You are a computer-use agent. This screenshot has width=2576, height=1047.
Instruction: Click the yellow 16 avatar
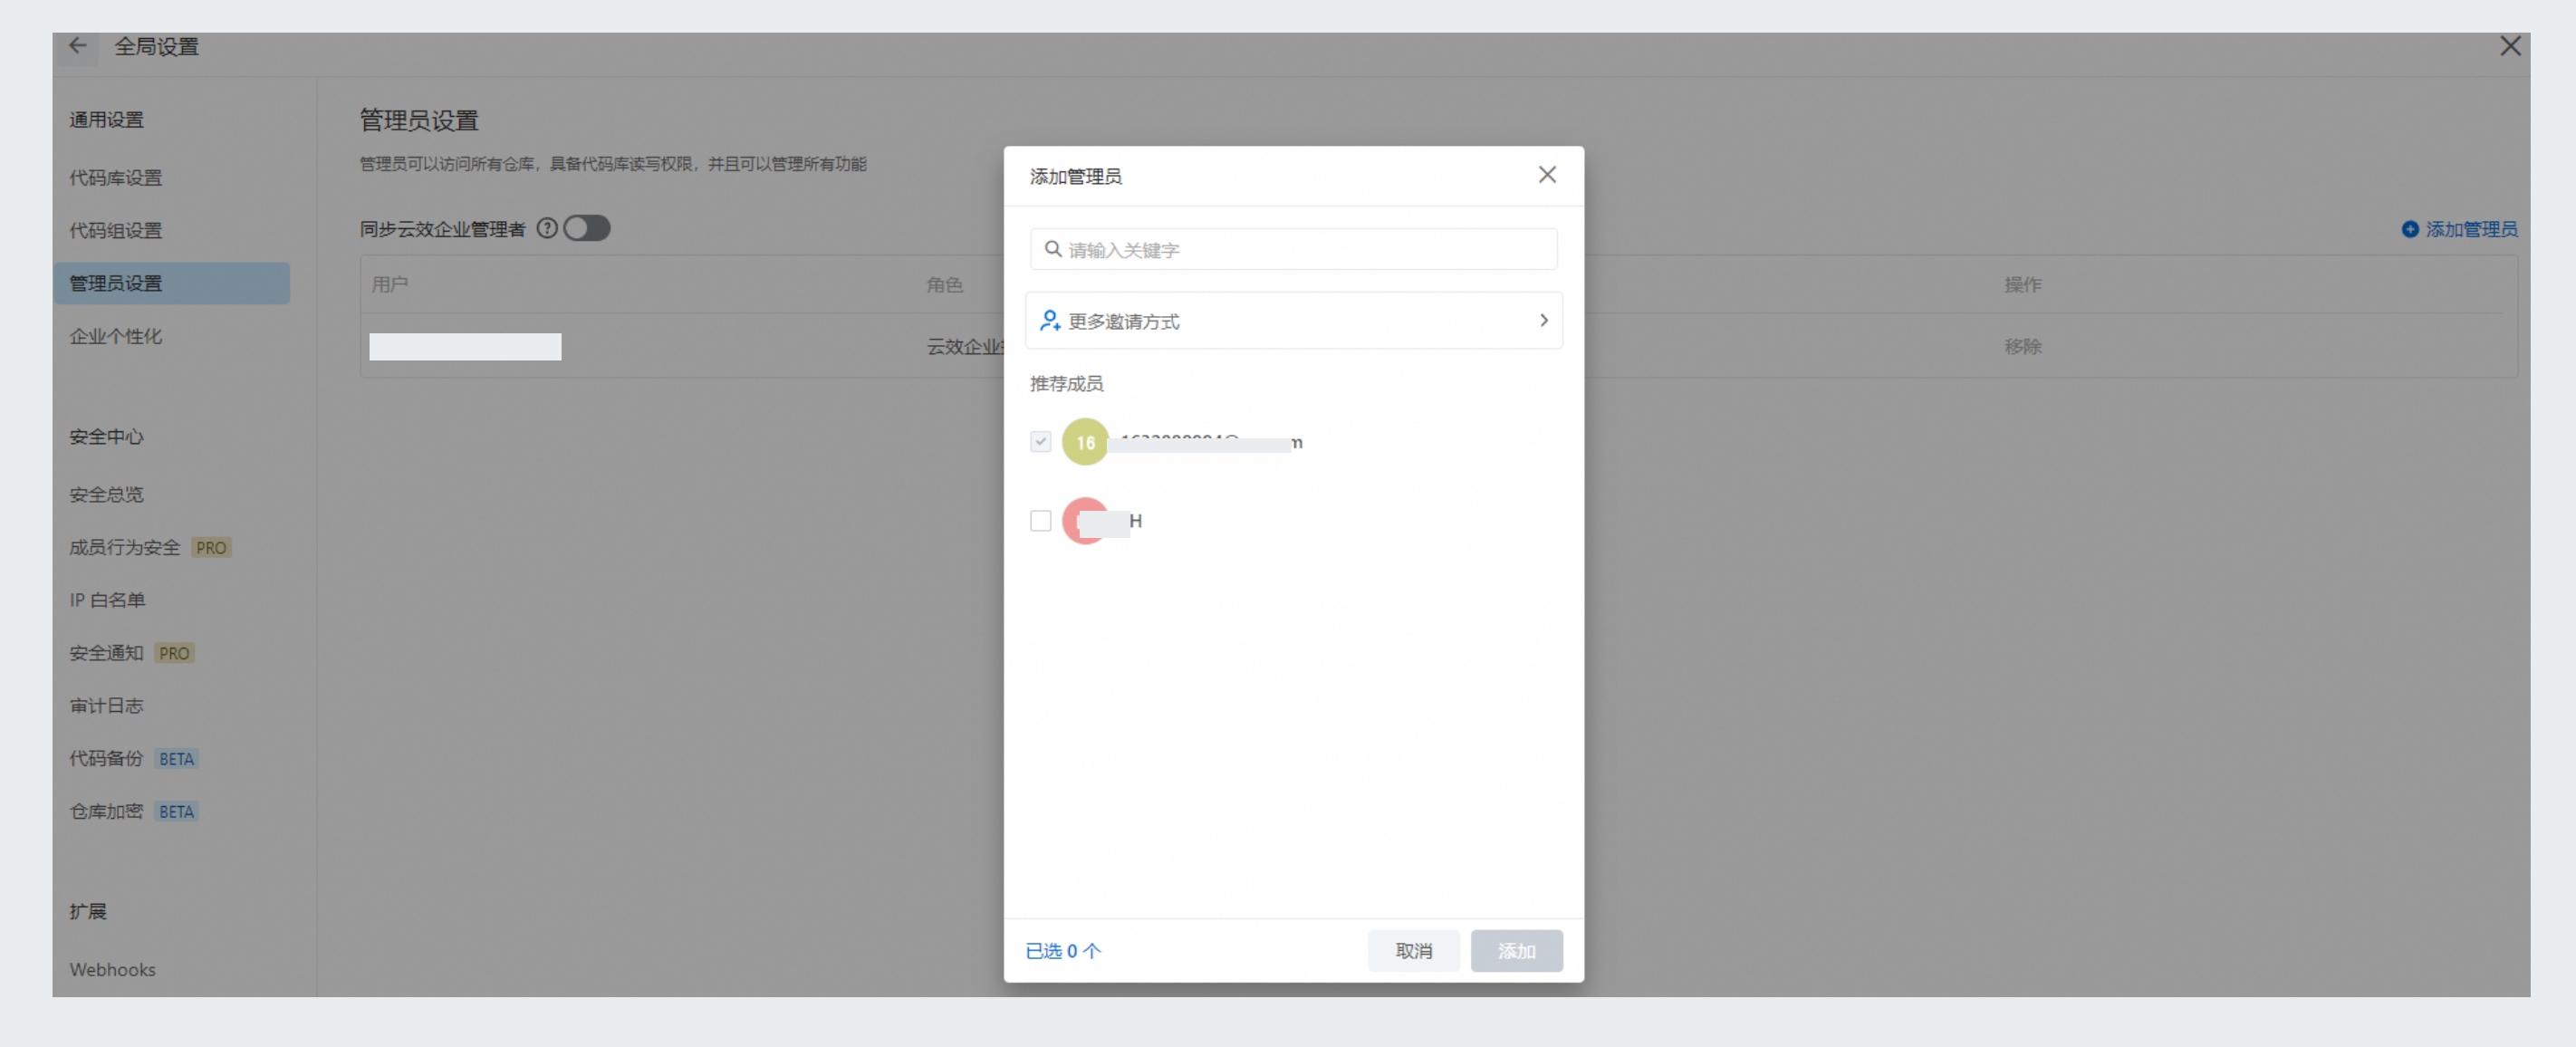click(x=1085, y=442)
